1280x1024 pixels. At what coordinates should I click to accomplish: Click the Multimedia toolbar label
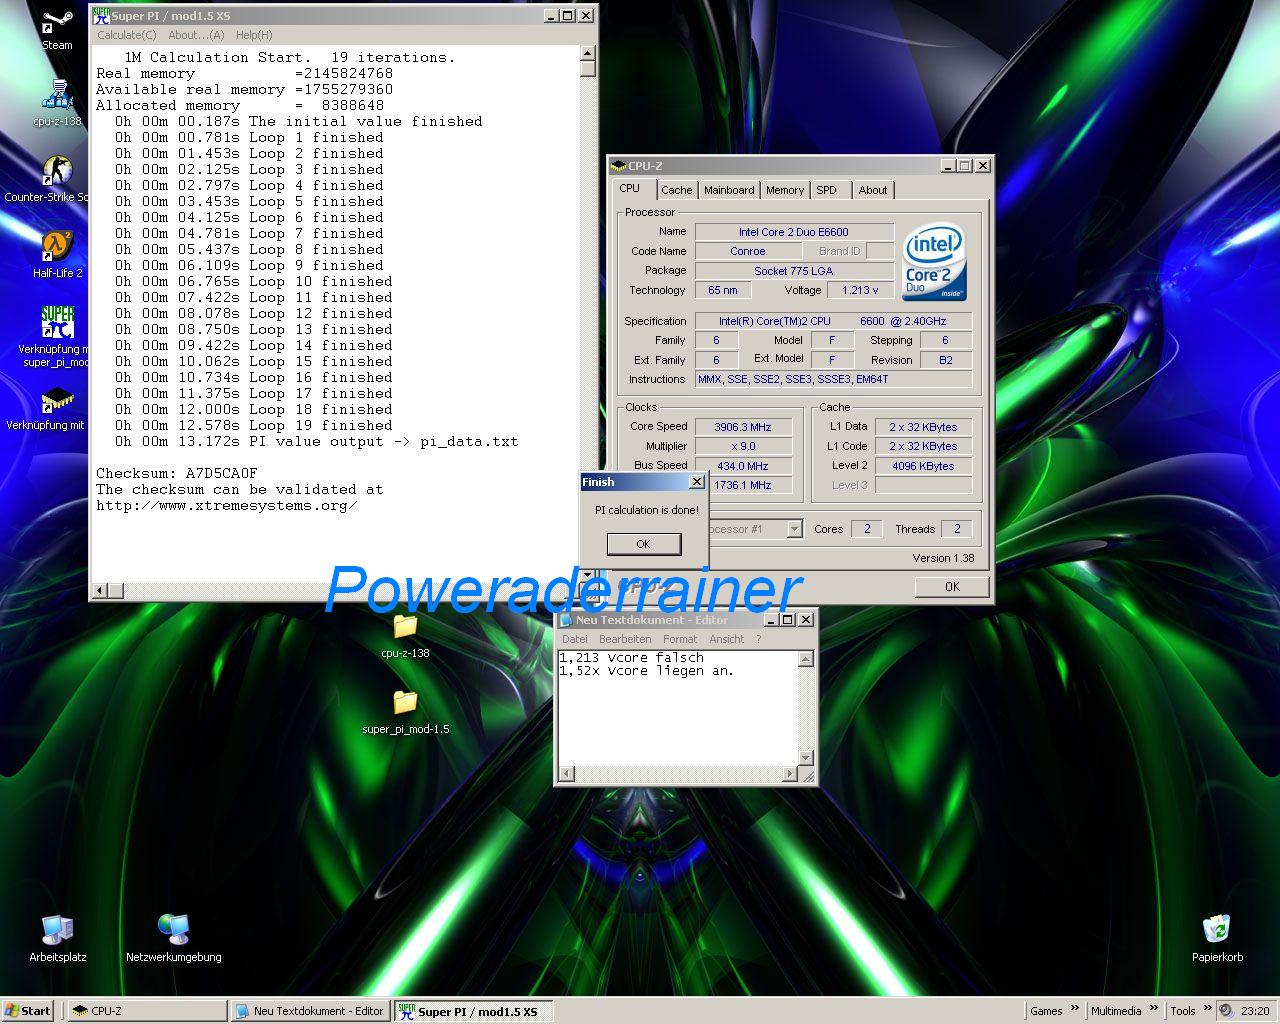tap(1116, 1011)
